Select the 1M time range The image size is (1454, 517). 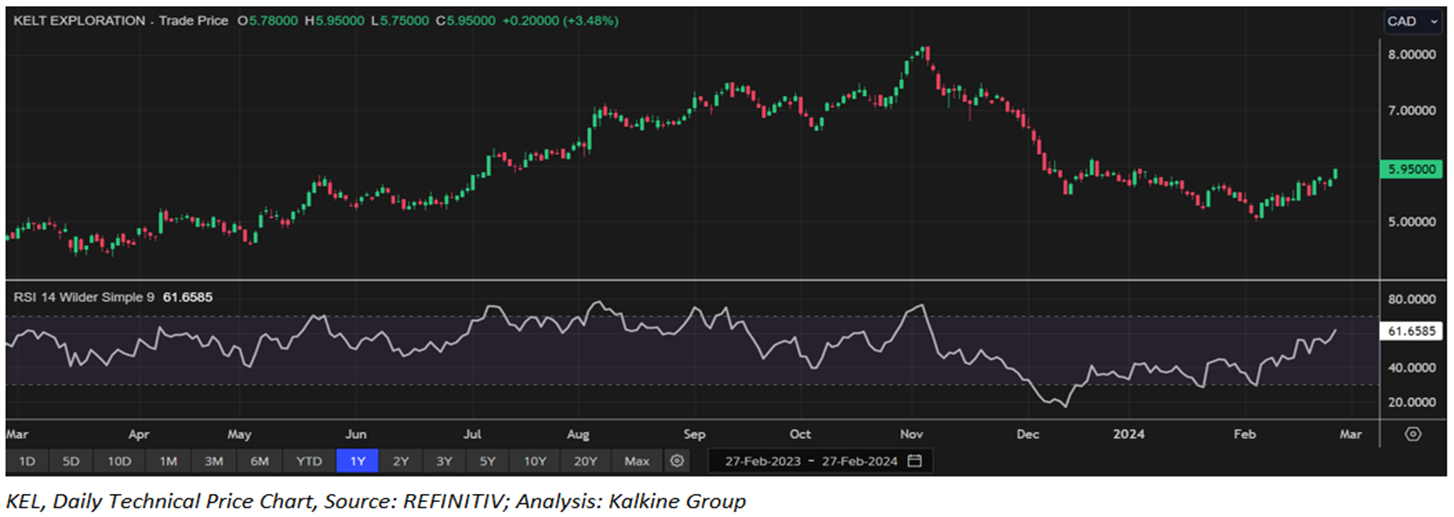point(167,461)
